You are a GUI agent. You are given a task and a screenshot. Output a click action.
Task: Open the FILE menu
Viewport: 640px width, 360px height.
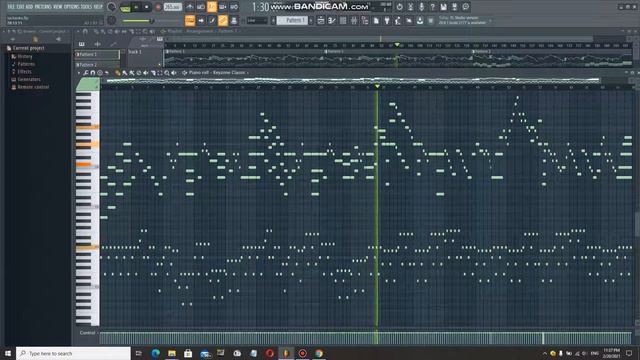[x=11, y=7]
